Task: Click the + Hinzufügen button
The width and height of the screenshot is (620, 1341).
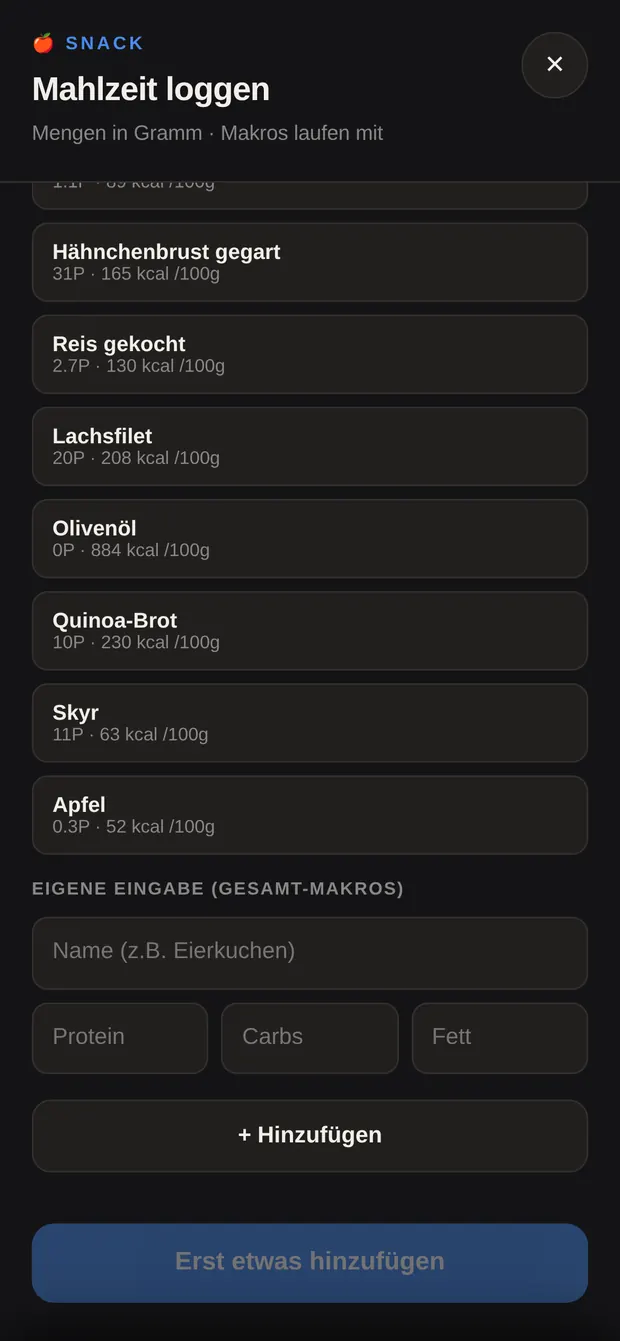Action: [x=310, y=1136]
